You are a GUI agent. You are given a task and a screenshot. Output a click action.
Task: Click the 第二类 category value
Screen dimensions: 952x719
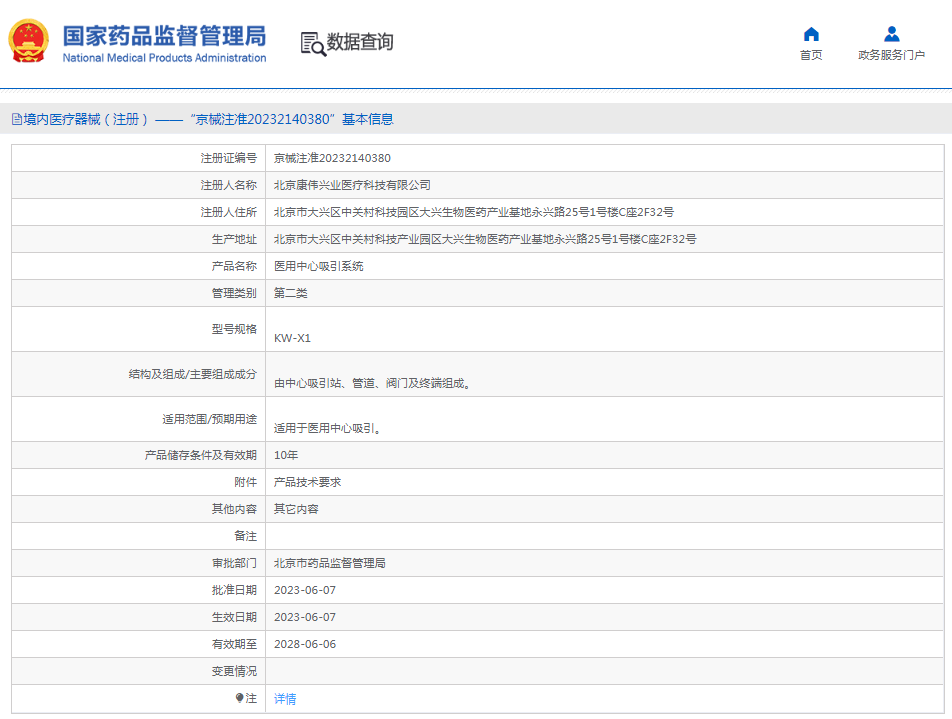tap(290, 293)
